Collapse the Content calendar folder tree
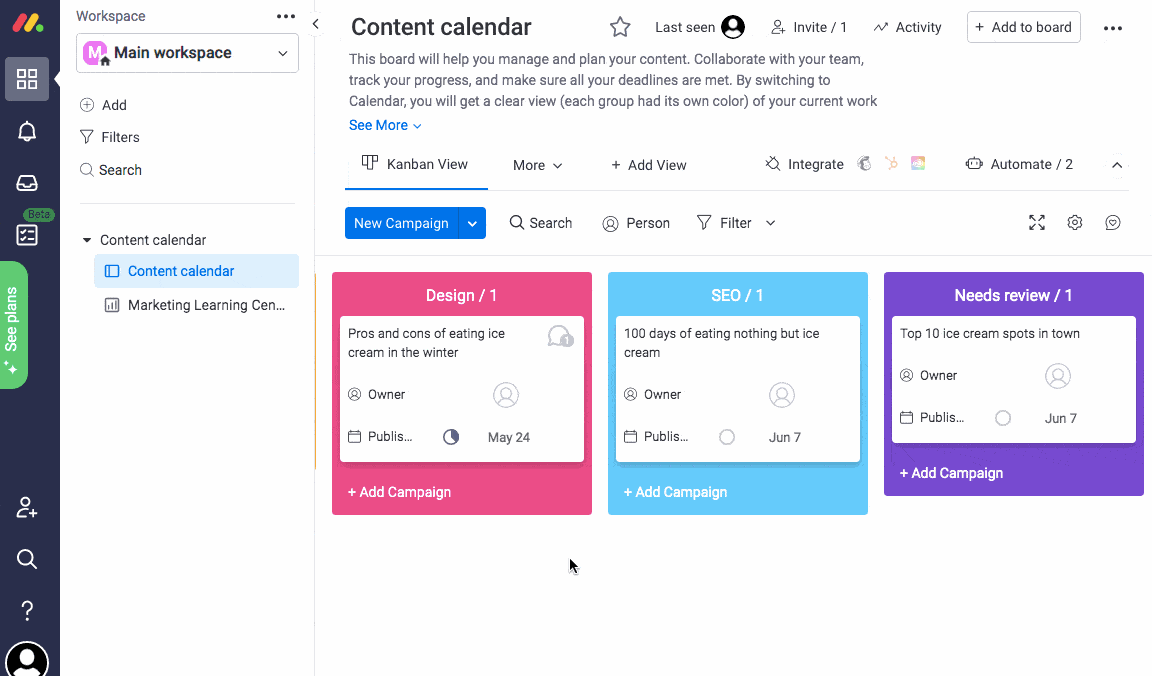 [x=87, y=240]
